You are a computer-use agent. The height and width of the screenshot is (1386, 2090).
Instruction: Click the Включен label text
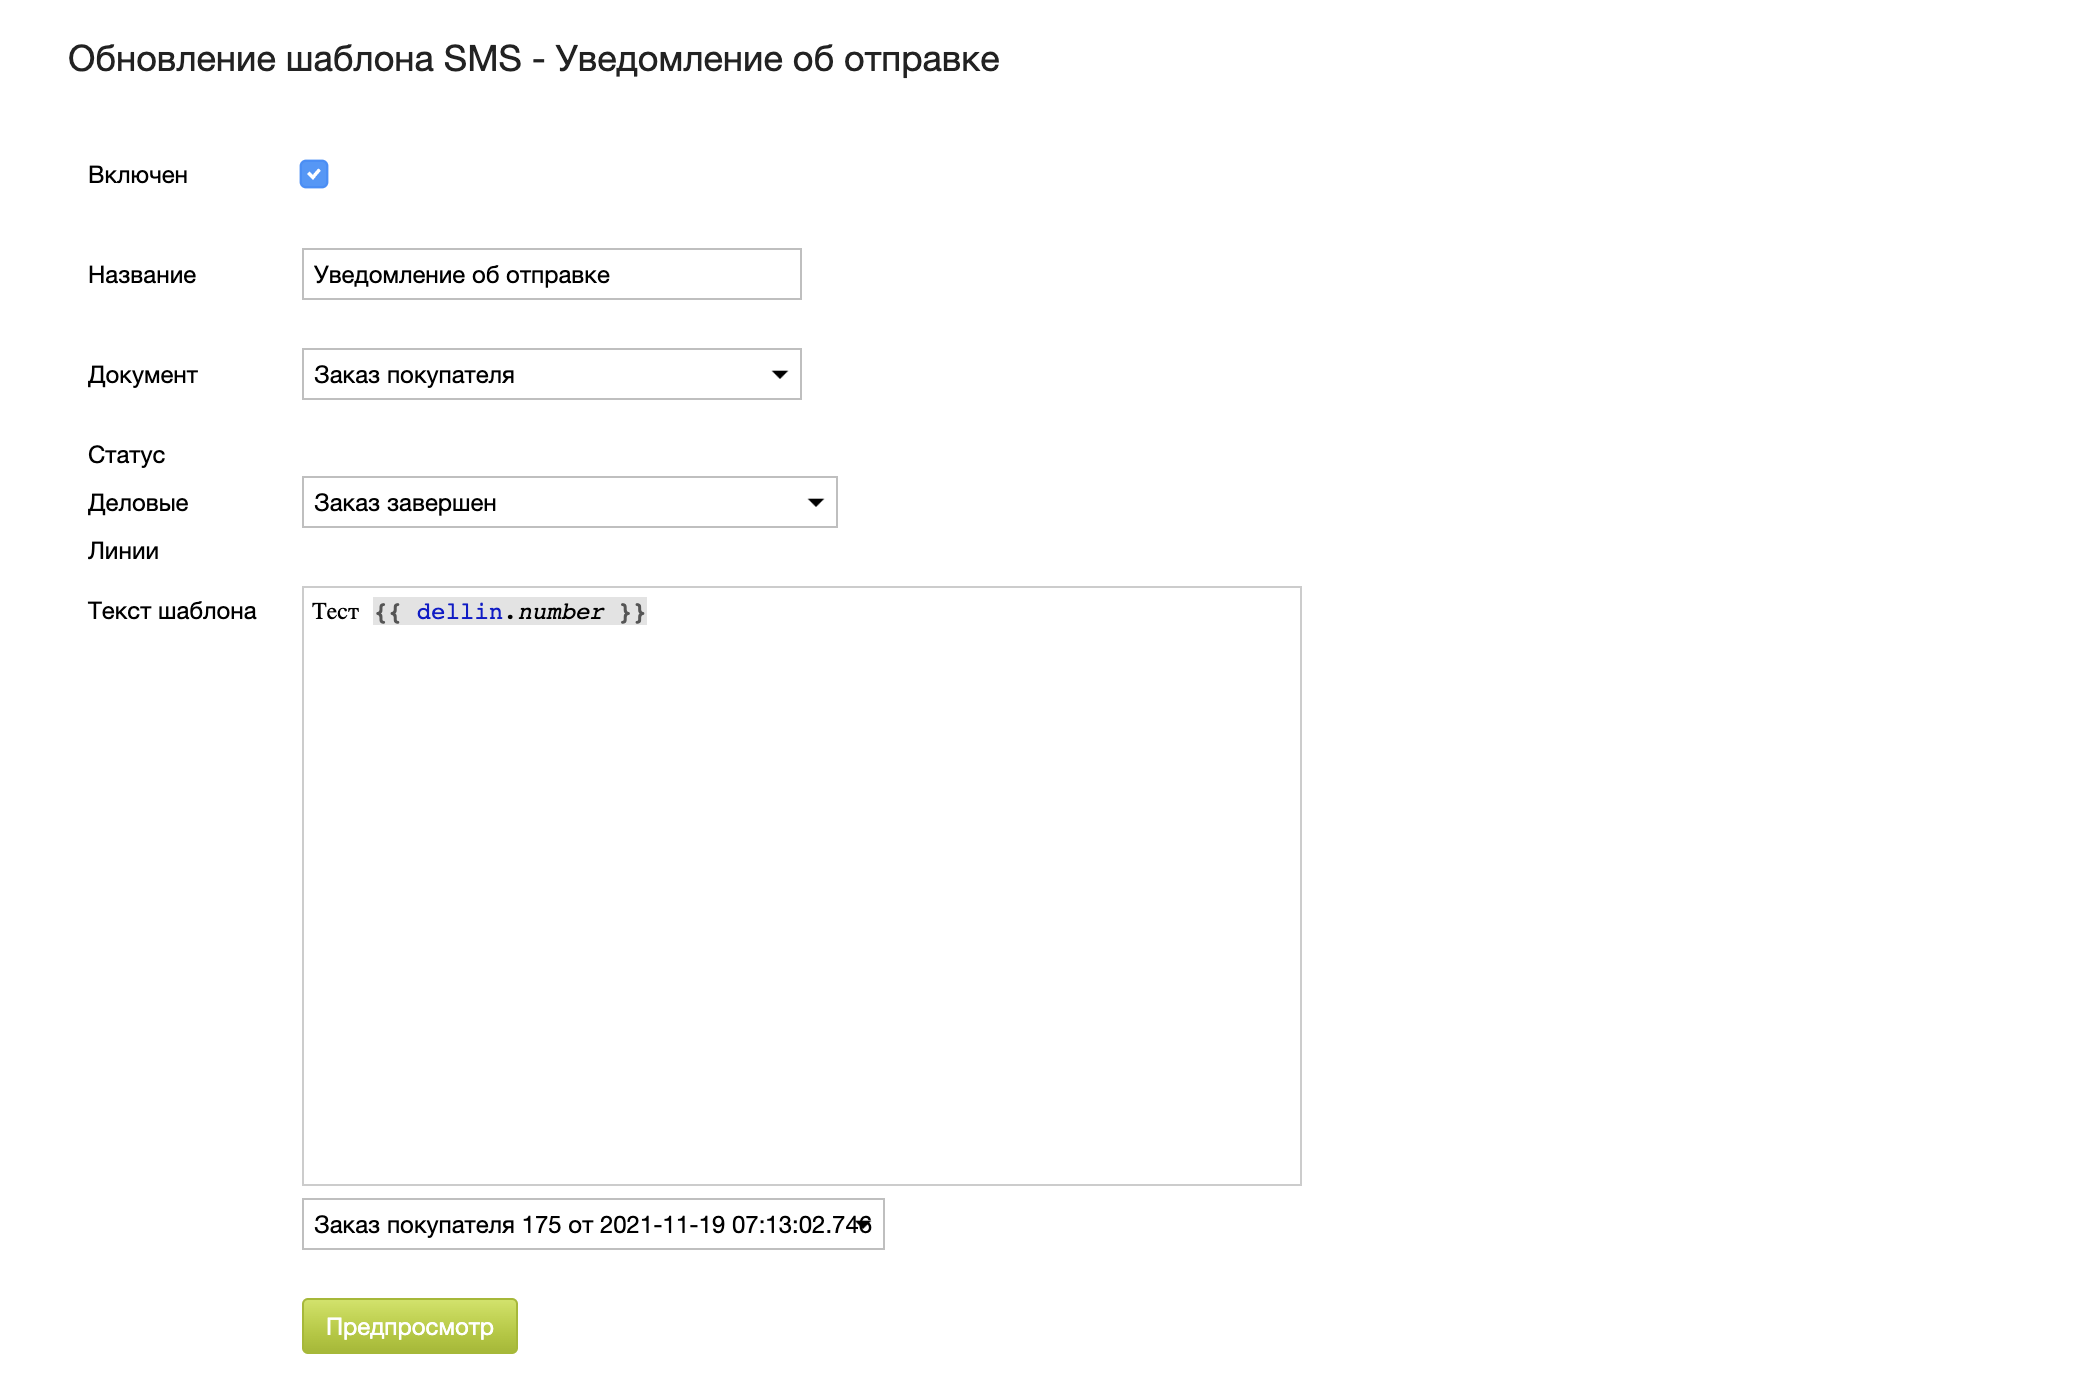(x=138, y=175)
